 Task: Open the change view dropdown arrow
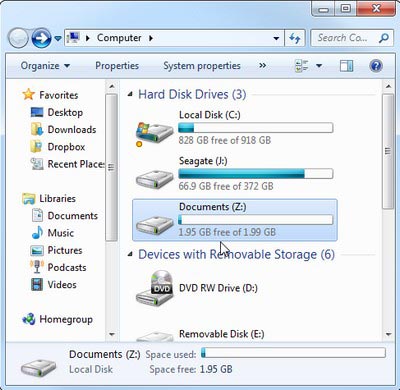[319, 66]
